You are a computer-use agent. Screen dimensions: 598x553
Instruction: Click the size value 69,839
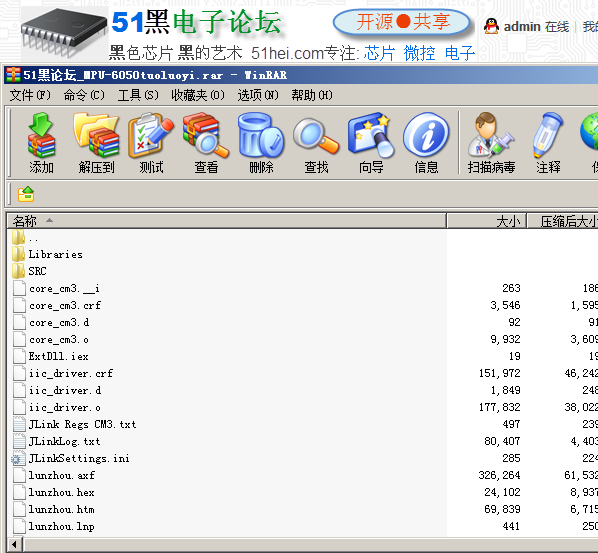(502, 509)
